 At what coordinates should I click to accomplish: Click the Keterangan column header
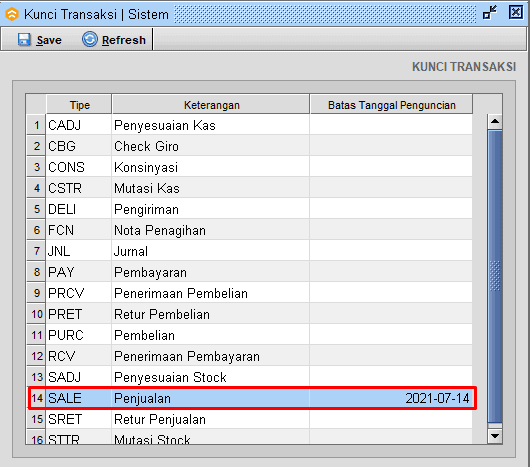coord(211,105)
